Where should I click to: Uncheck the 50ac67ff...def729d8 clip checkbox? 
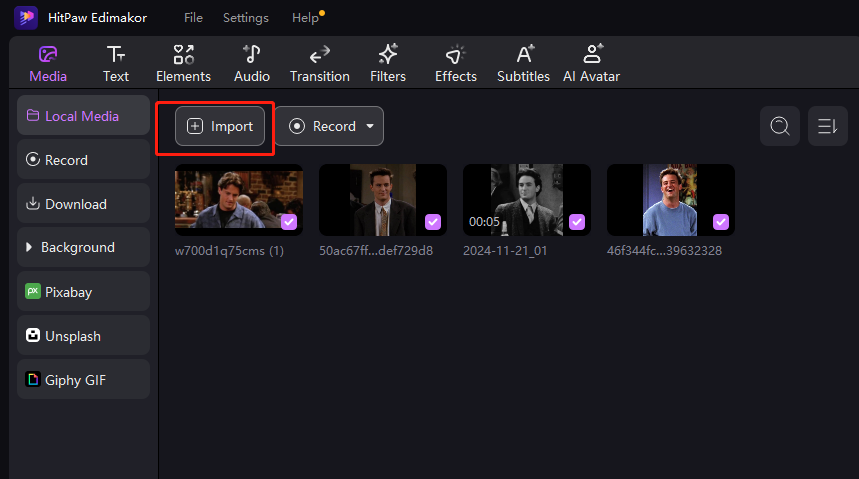[433, 222]
